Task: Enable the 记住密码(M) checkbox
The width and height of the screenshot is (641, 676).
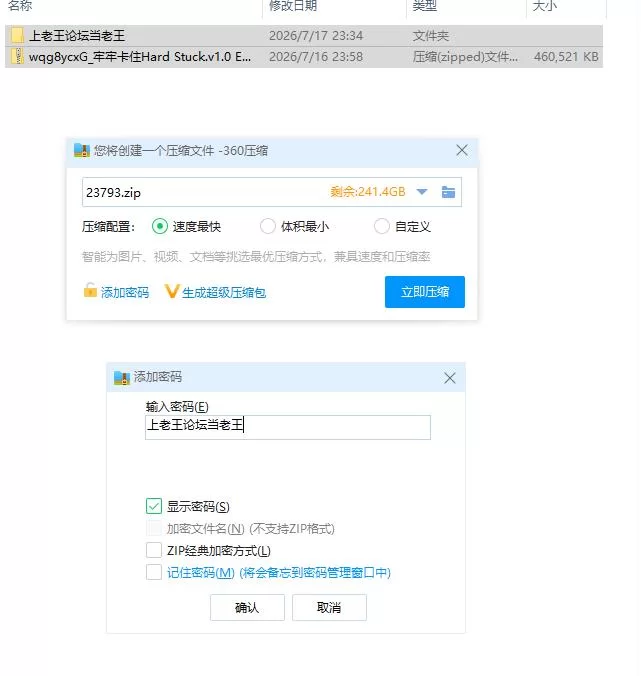Action: point(154,572)
